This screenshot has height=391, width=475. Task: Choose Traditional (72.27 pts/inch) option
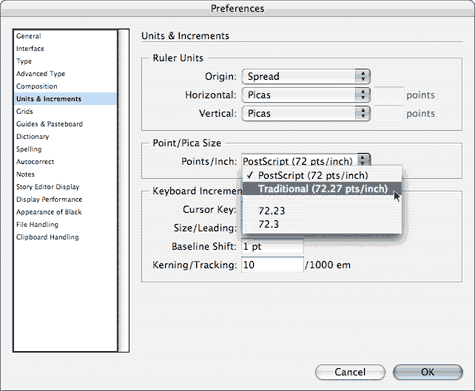pyautogui.click(x=322, y=189)
